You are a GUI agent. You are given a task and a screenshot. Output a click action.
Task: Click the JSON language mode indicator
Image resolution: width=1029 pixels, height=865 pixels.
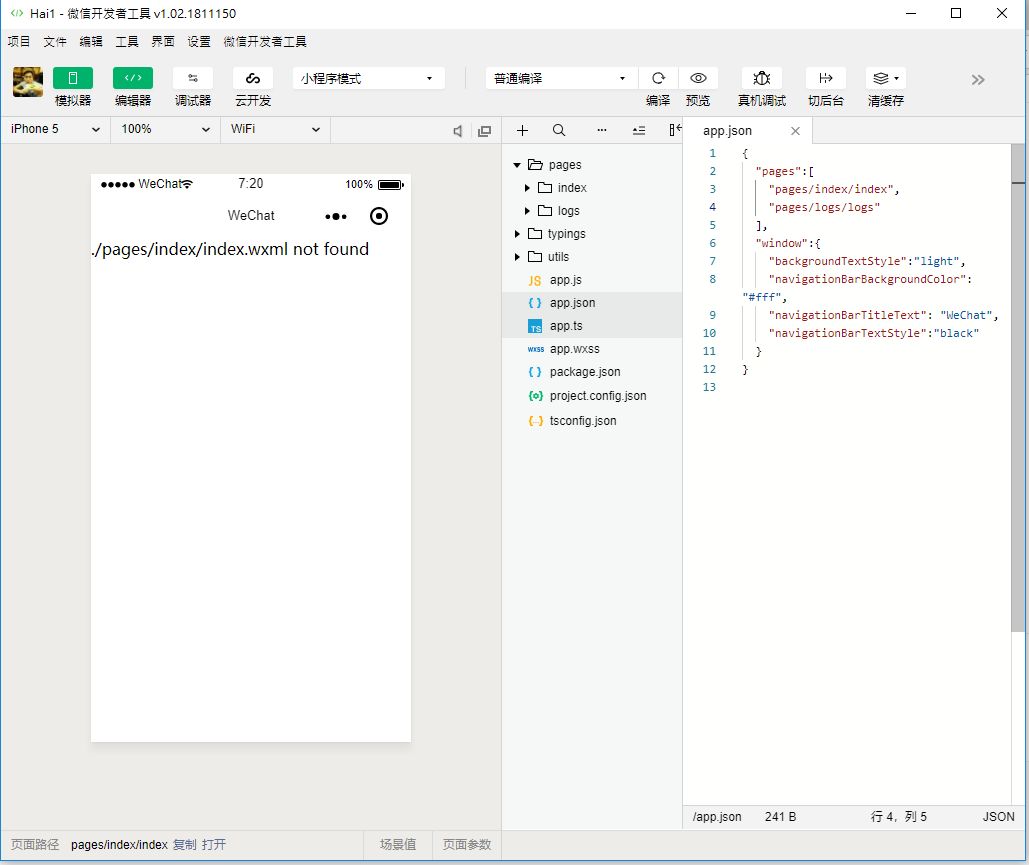pyautogui.click(x=998, y=817)
